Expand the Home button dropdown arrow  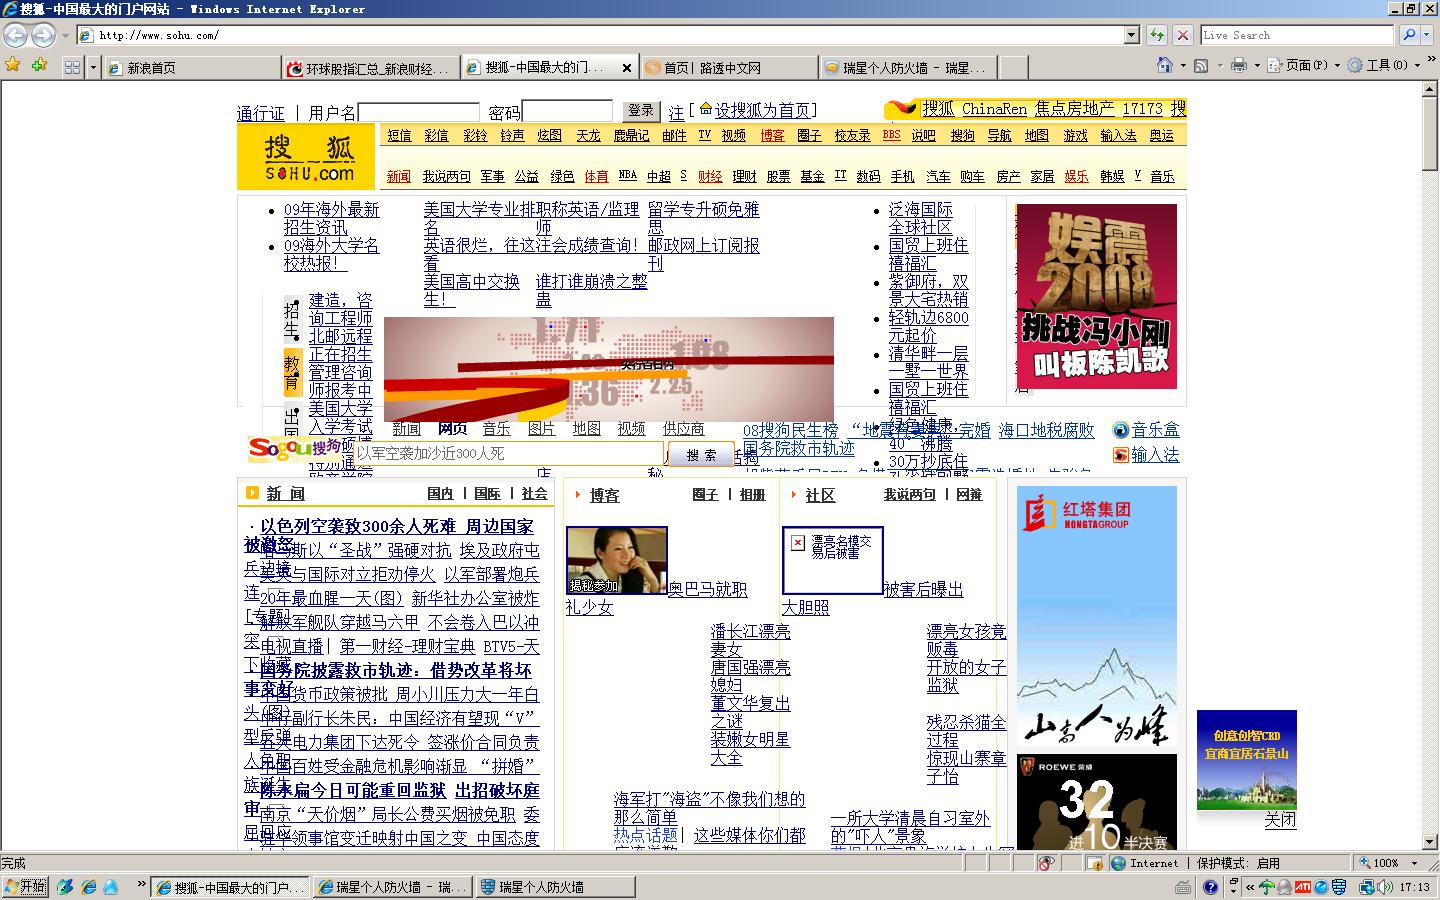(x=1183, y=65)
